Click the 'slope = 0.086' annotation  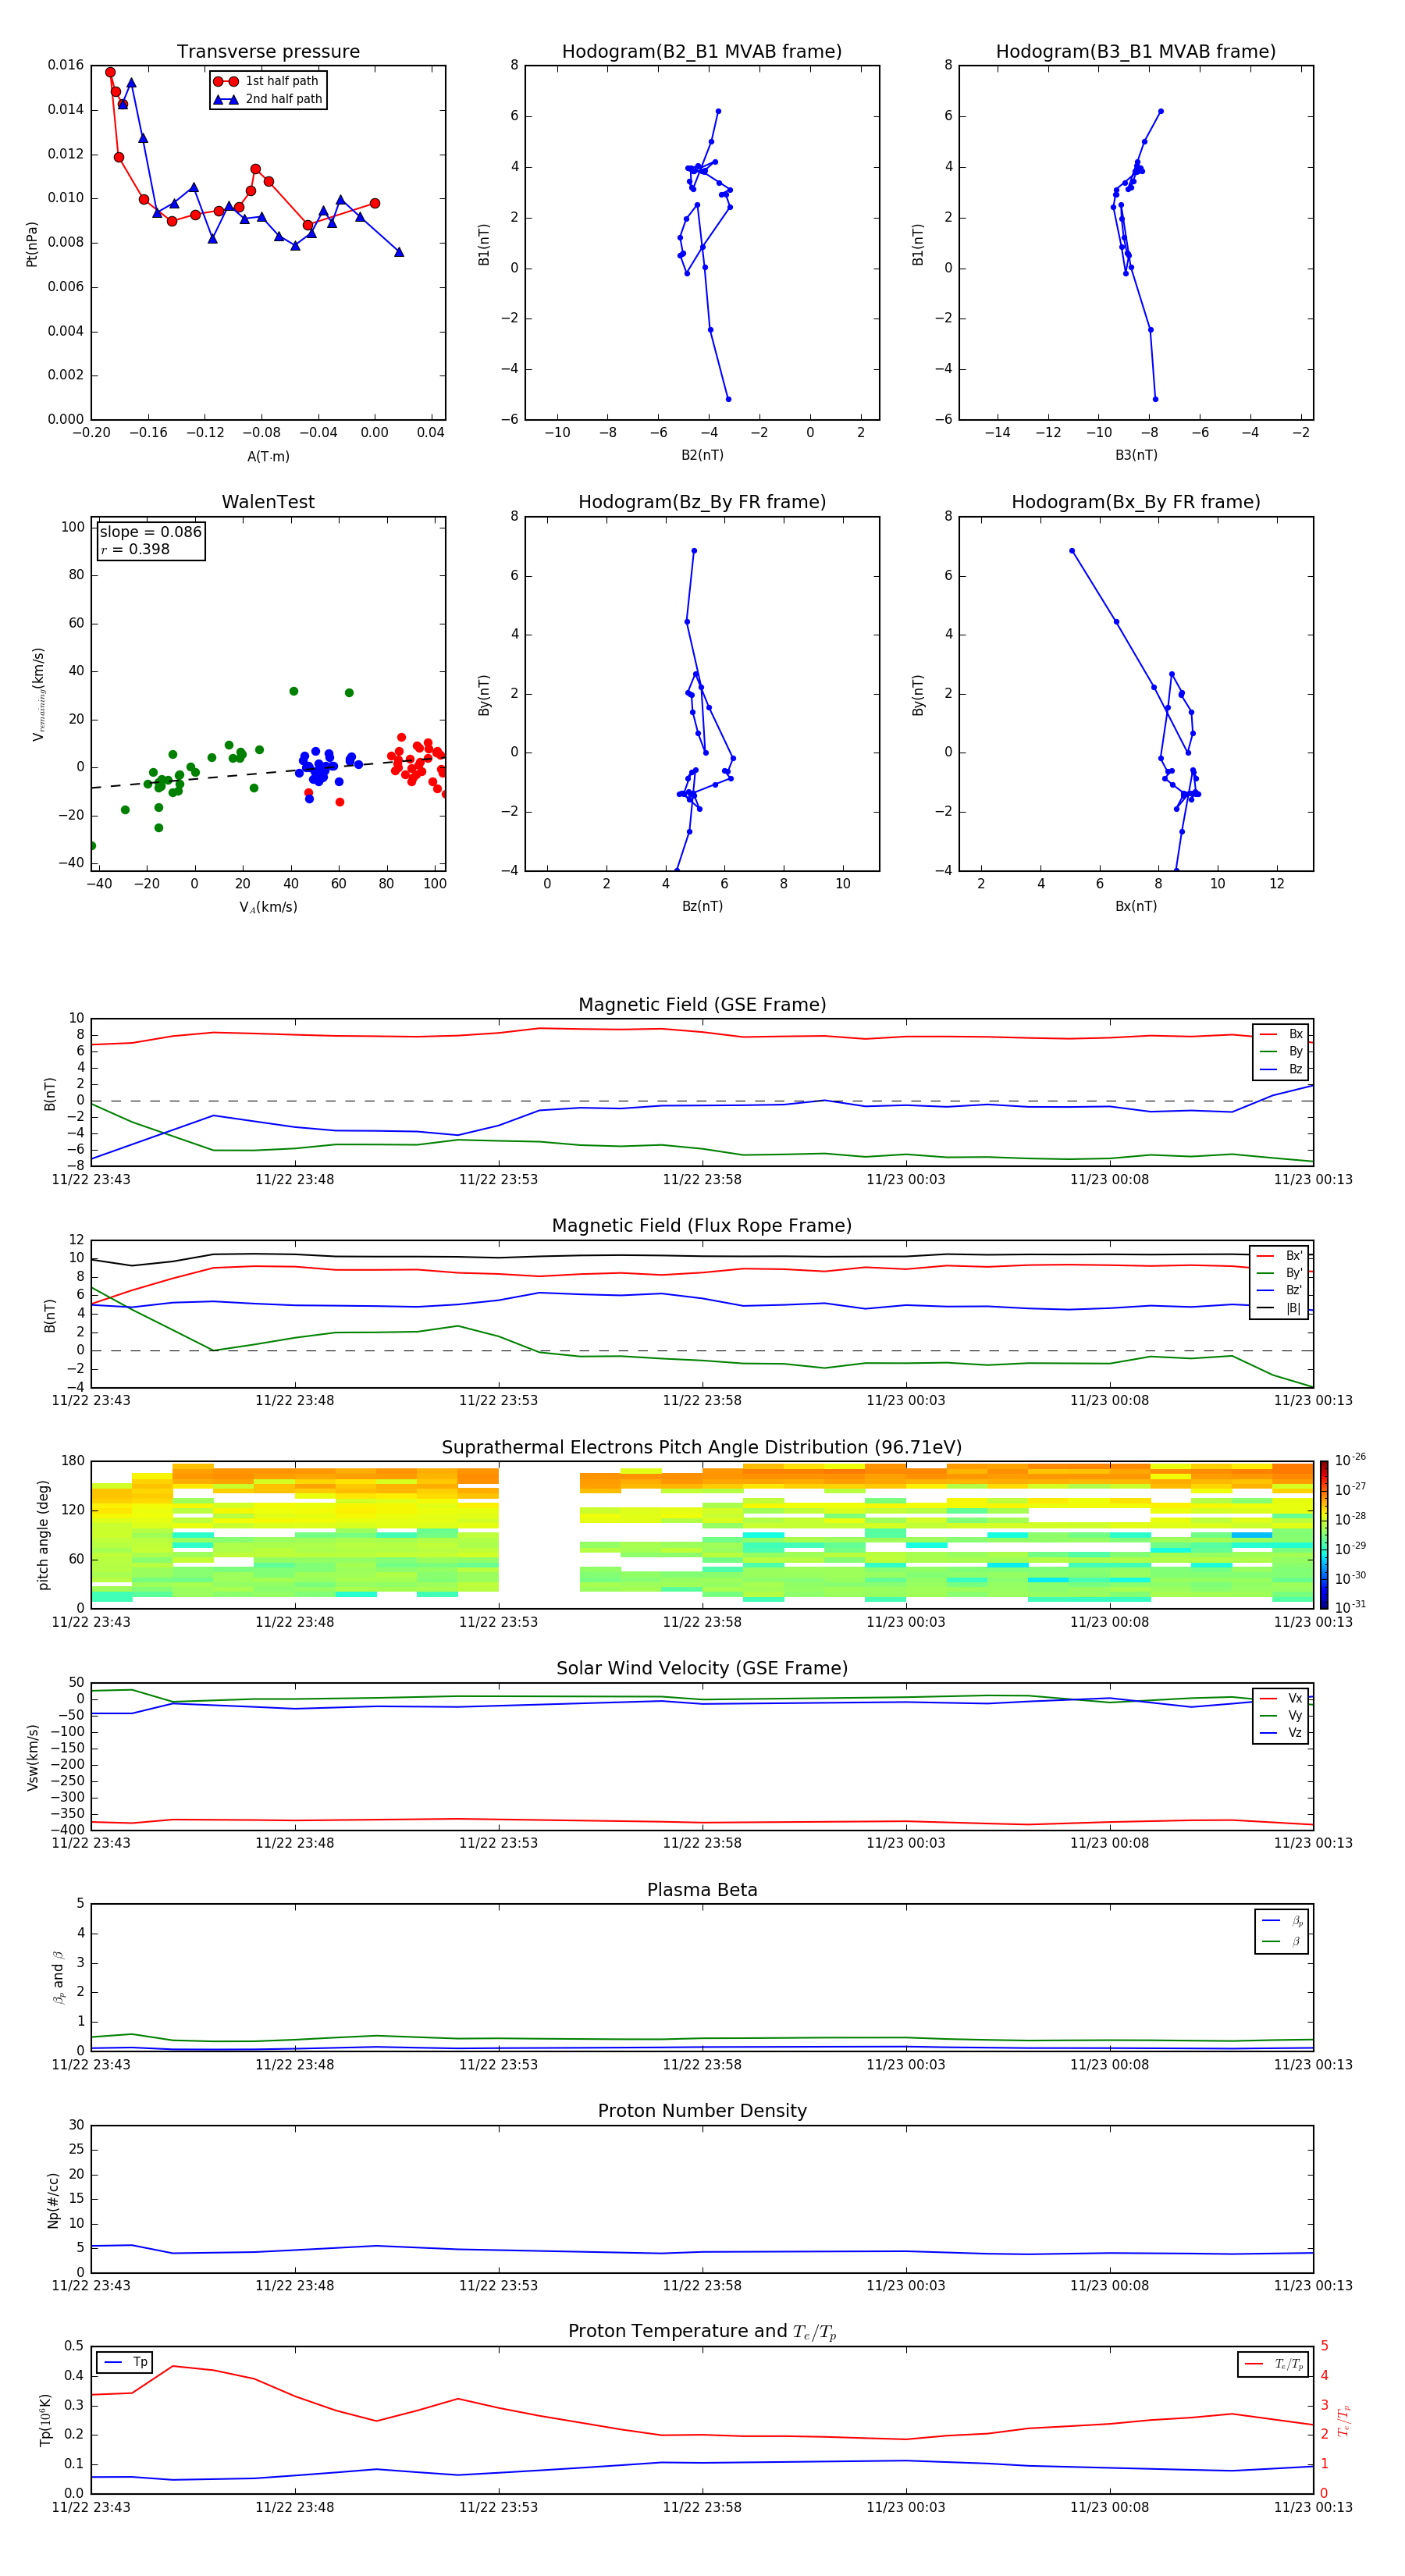[150, 532]
